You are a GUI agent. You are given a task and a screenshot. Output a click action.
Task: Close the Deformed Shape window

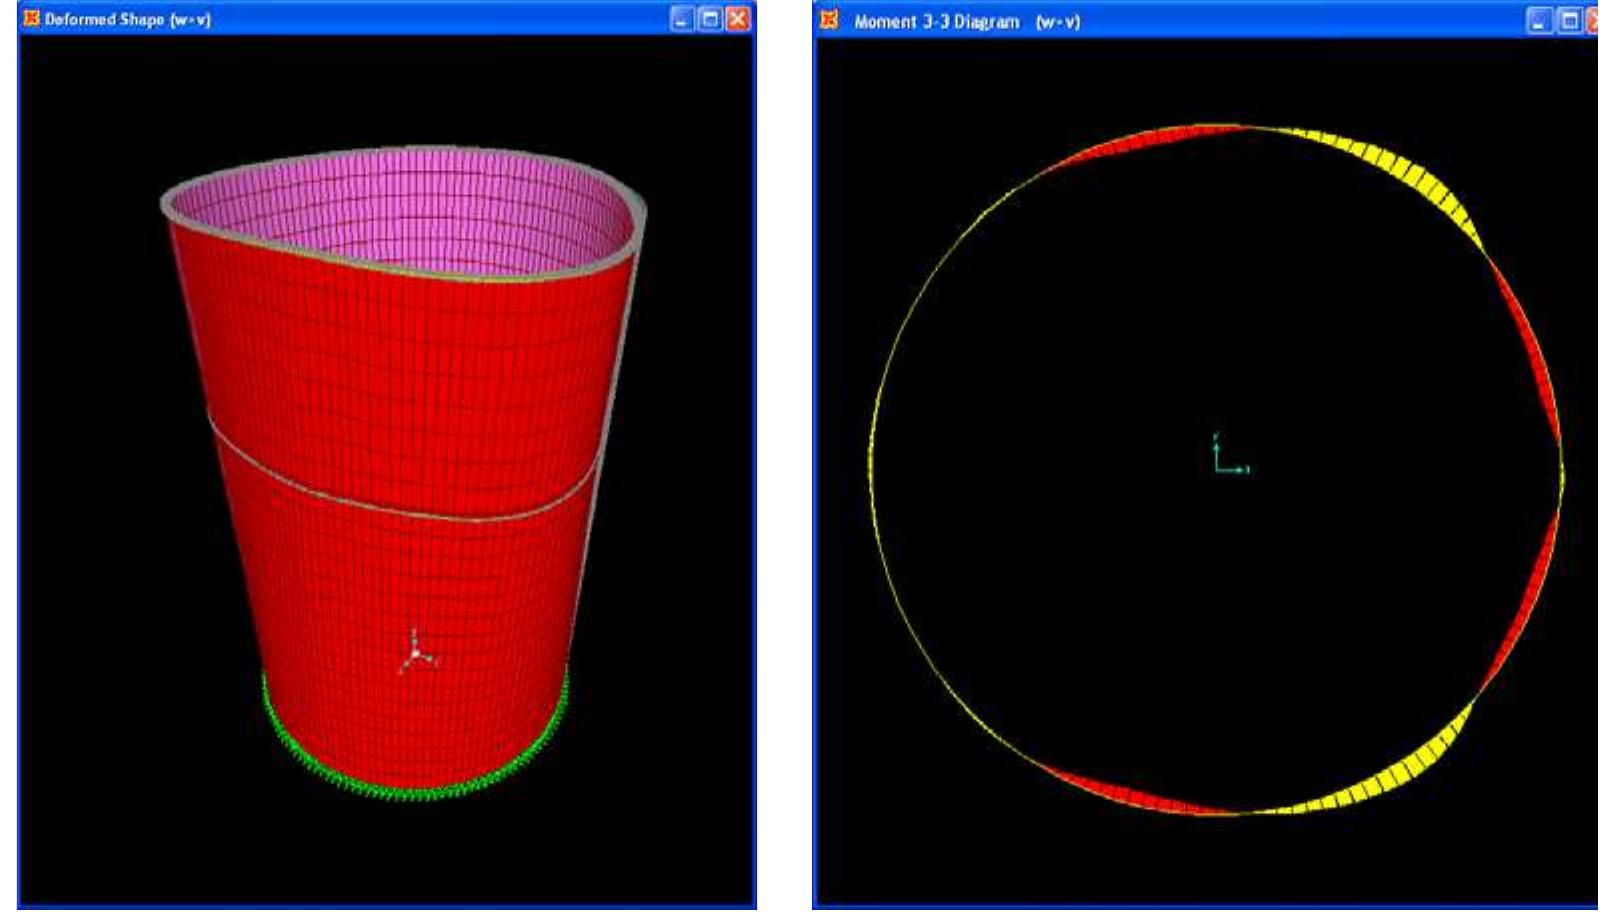pyautogui.click(x=738, y=19)
